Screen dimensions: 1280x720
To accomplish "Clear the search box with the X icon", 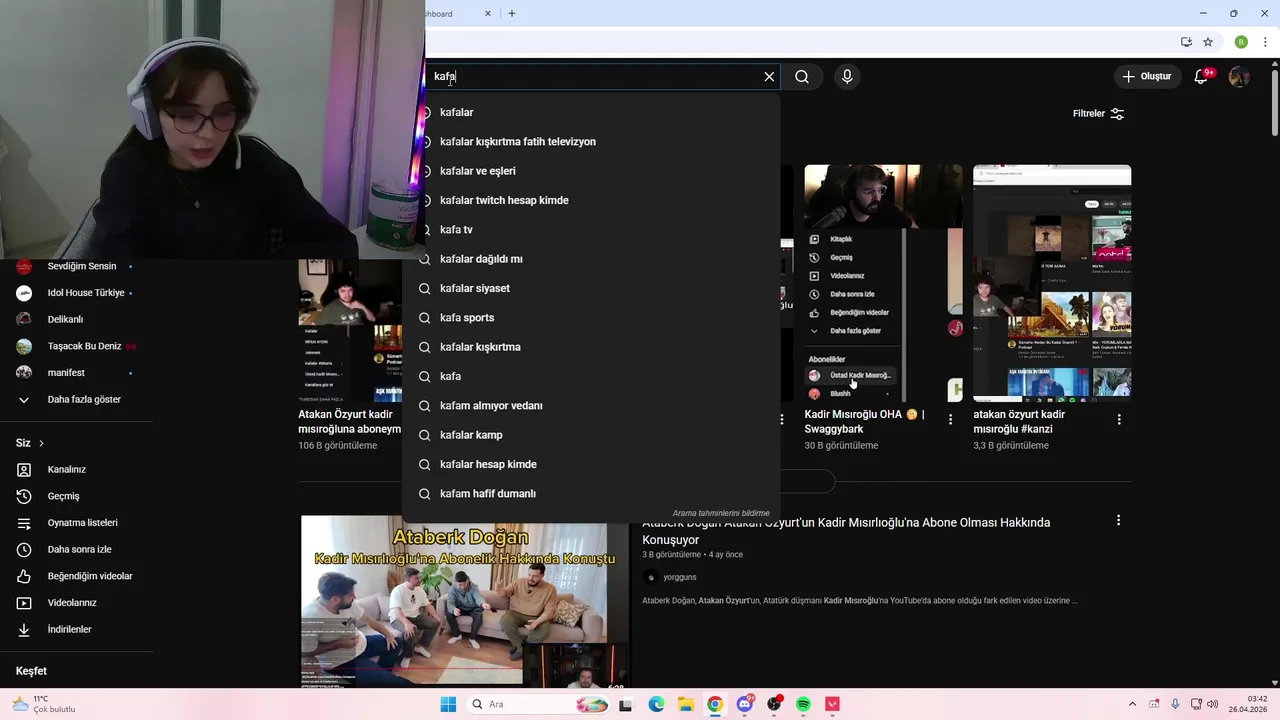I will click(x=769, y=76).
